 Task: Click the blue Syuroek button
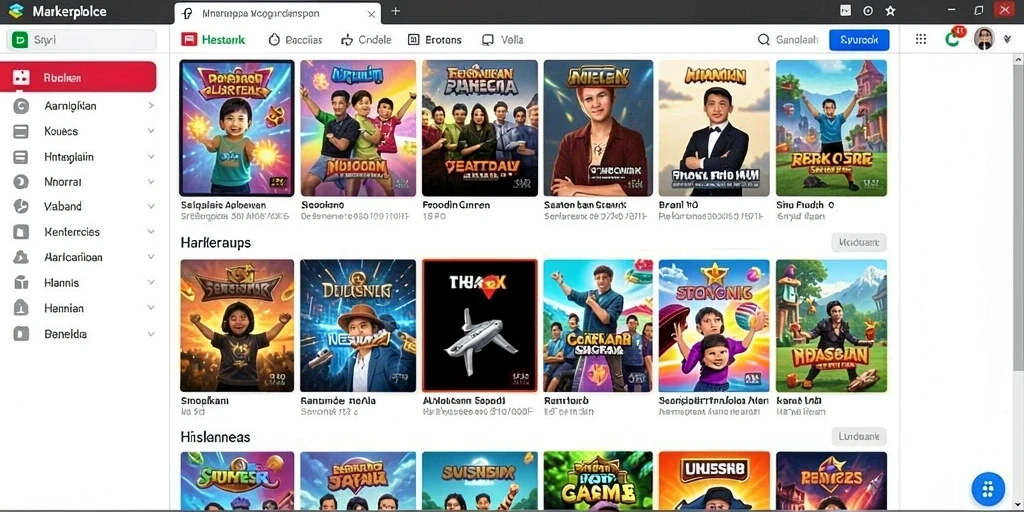(859, 40)
